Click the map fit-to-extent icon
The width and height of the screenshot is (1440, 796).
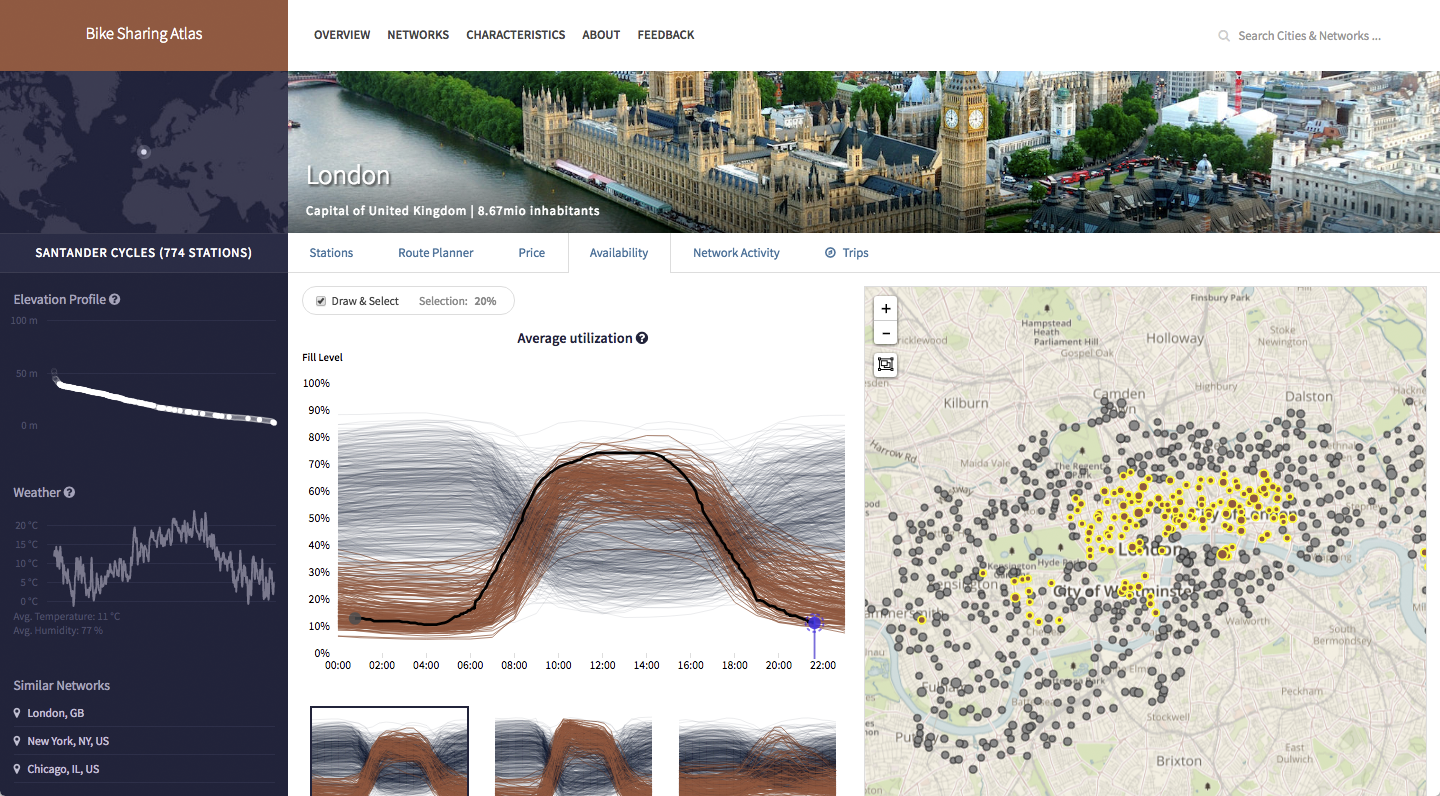(x=886, y=364)
